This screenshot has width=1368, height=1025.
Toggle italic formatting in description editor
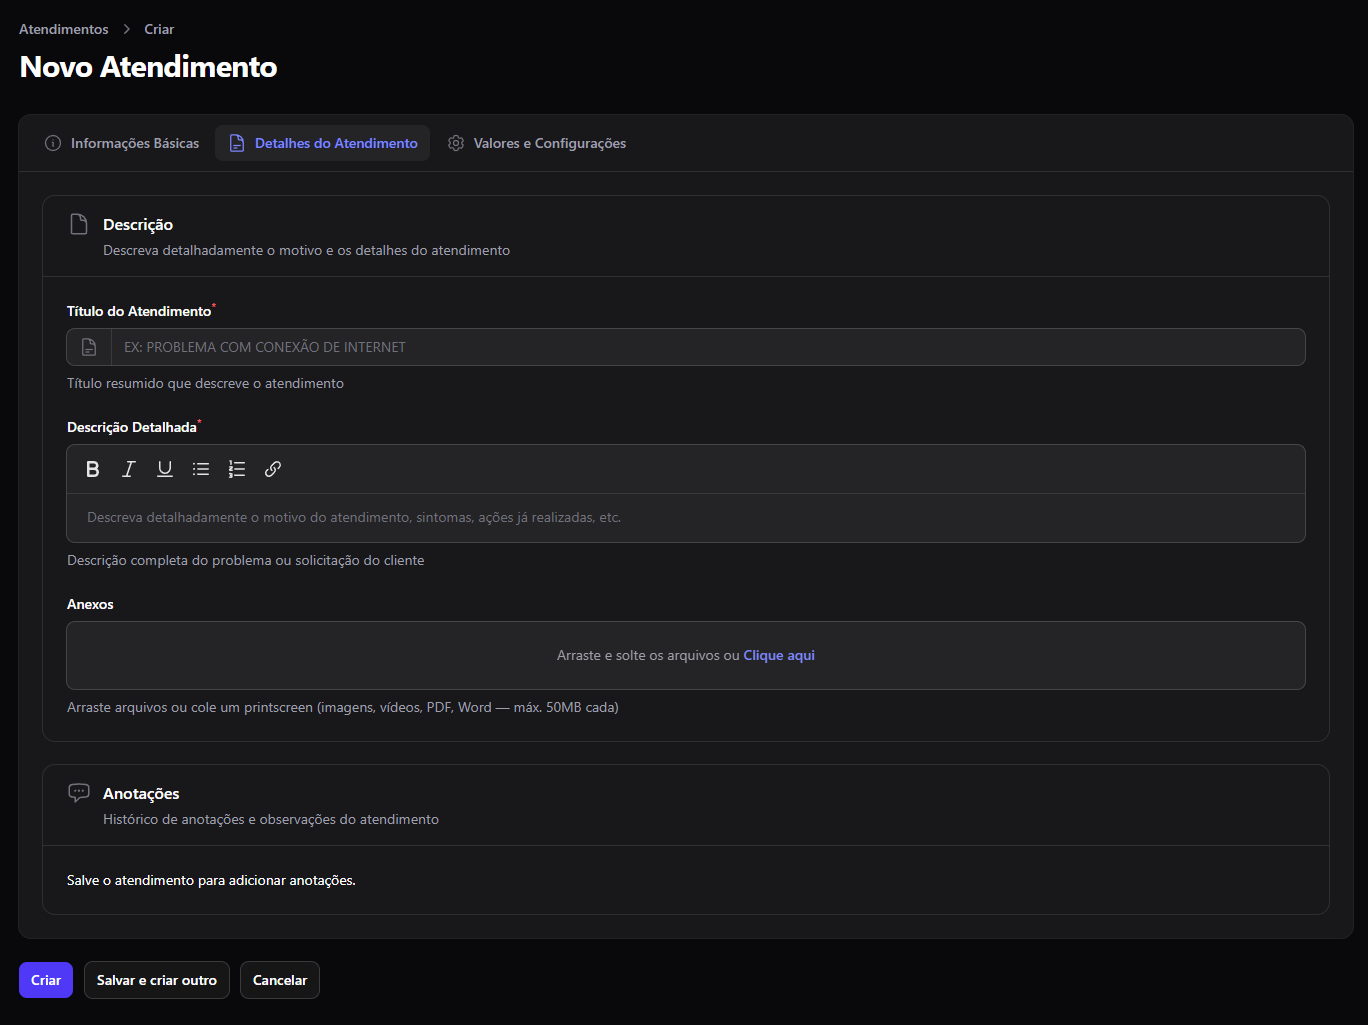(129, 469)
